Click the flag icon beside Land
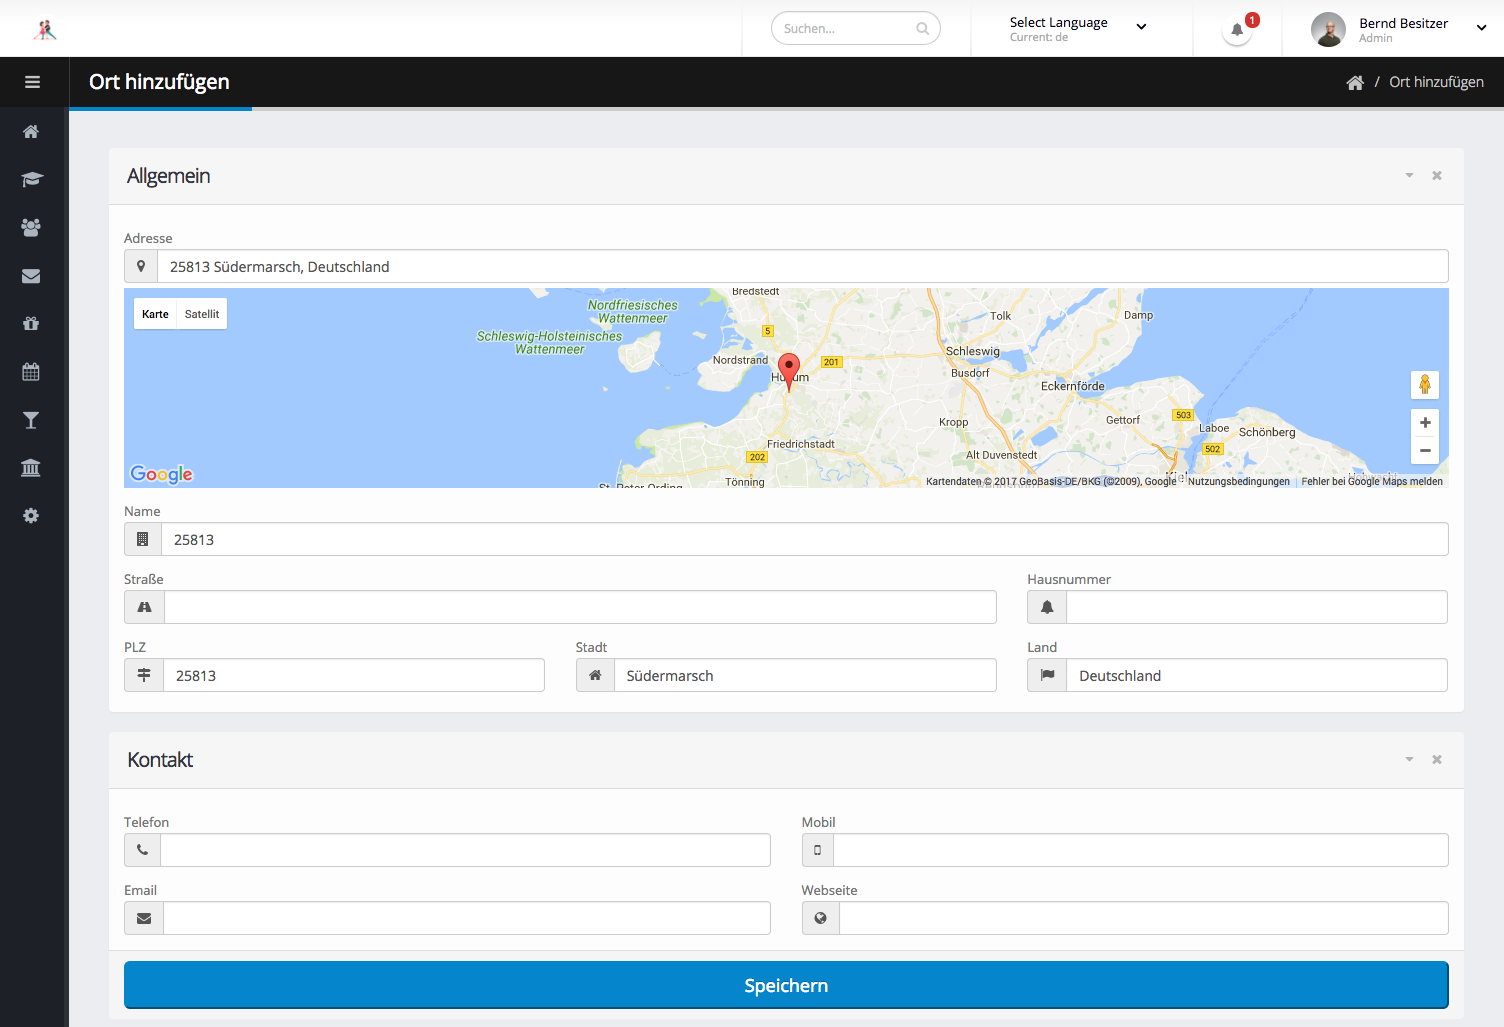Screen dimensions: 1504x1027 tap(1047, 675)
